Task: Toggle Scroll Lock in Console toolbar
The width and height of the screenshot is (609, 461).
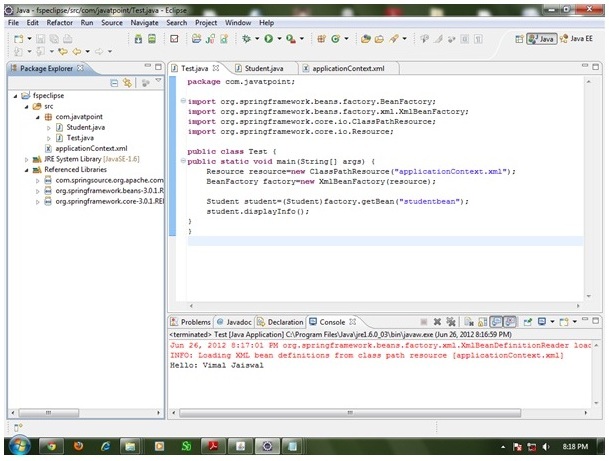Action: coord(482,322)
